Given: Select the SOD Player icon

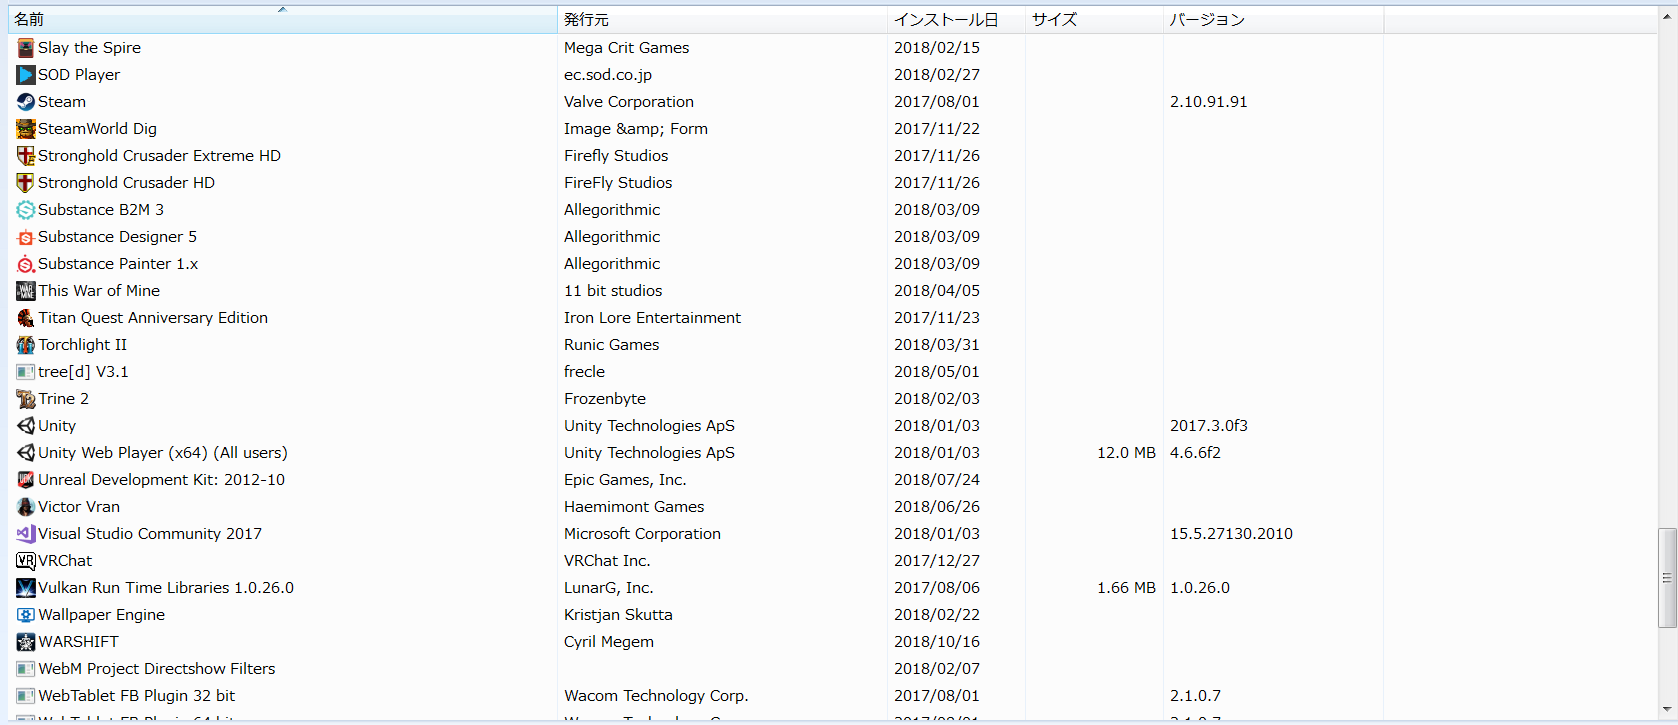Looking at the screenshot, I should [x=26, y=75].
